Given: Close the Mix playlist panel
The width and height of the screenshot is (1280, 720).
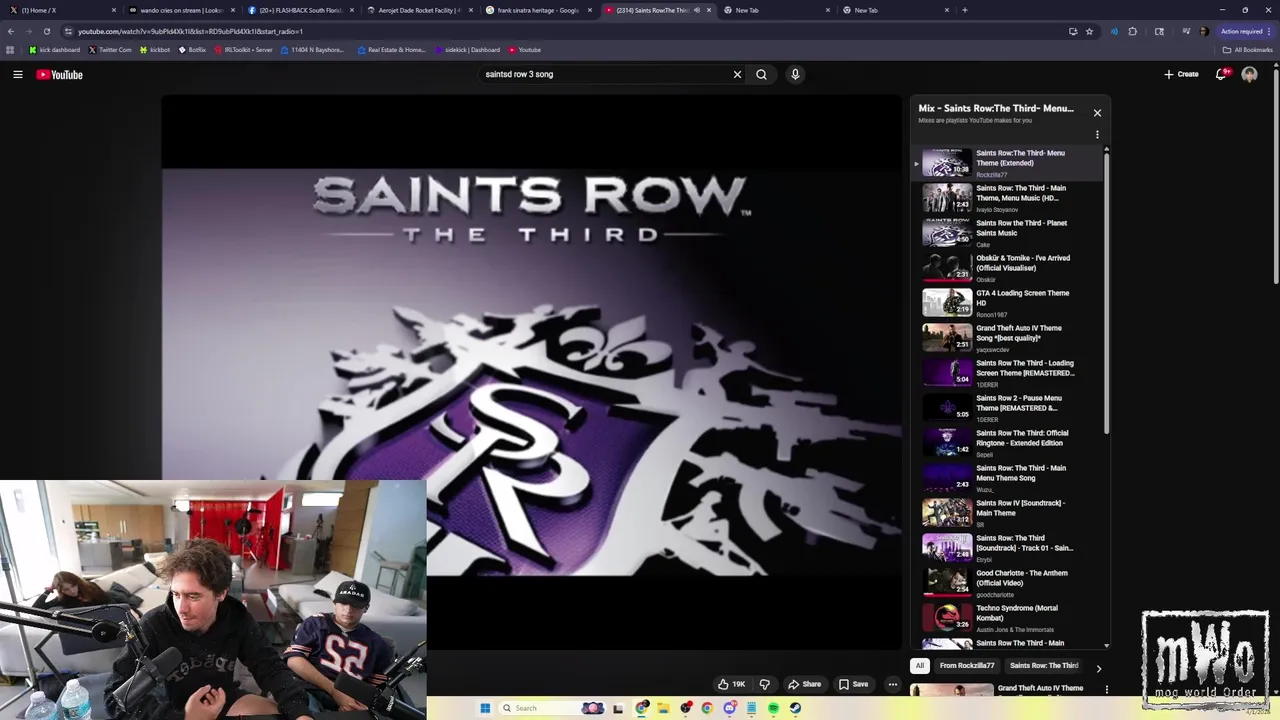Looking at the screenshot, I should tap(1097, 113).
